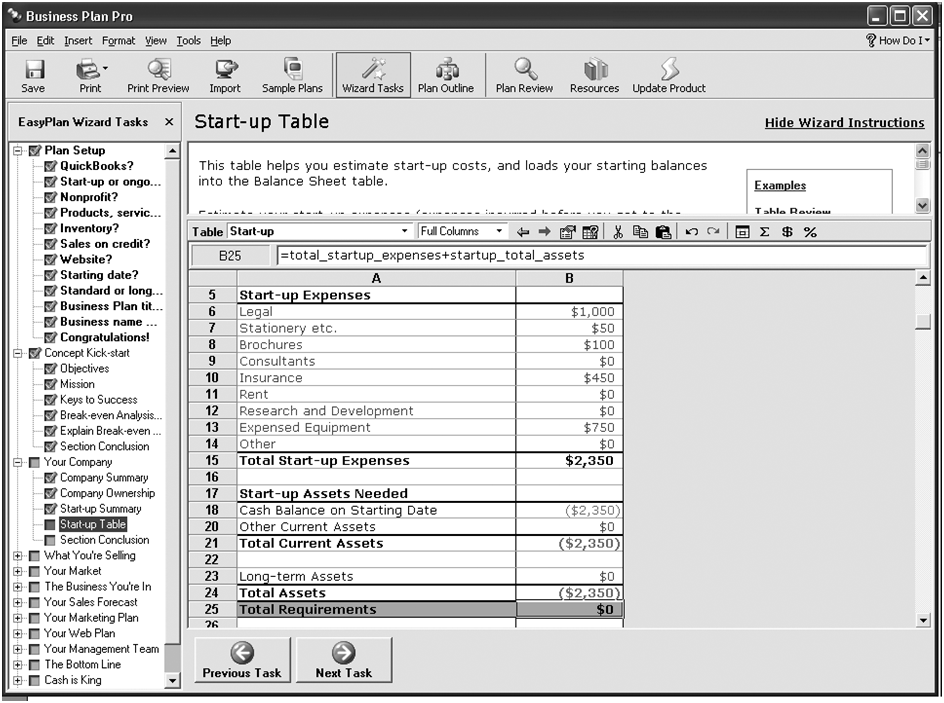Open the Plan Outline view
Viewport: 944px width, 703px height.
click(446, 75)
